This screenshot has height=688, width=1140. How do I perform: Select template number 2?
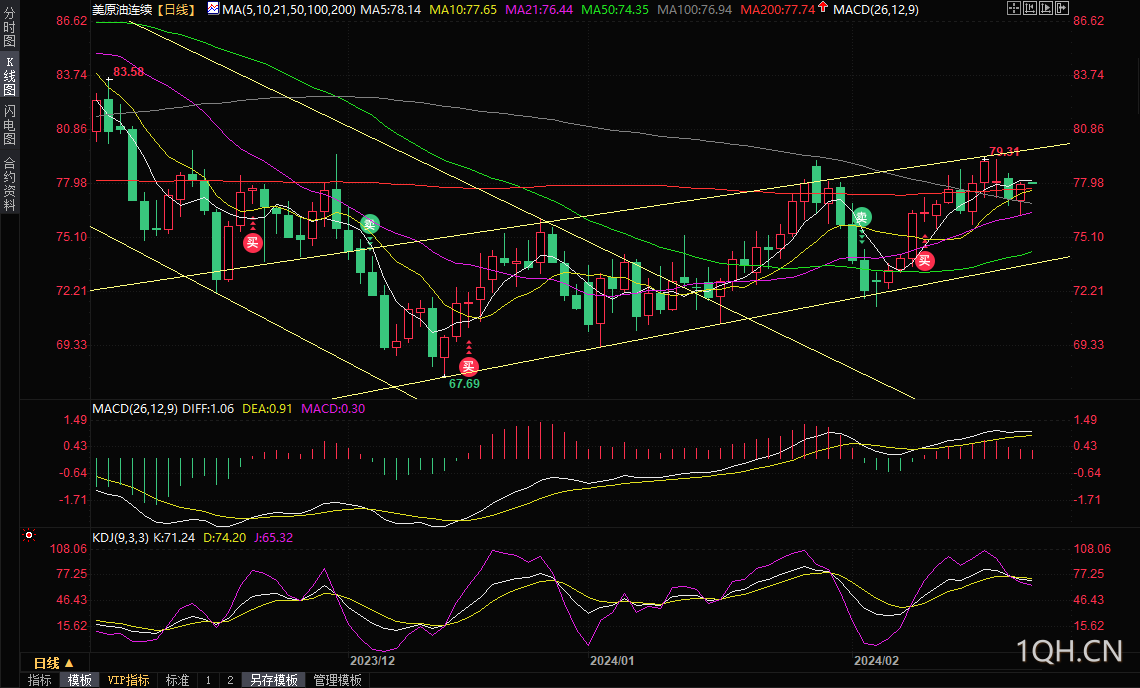pos(230,680)
